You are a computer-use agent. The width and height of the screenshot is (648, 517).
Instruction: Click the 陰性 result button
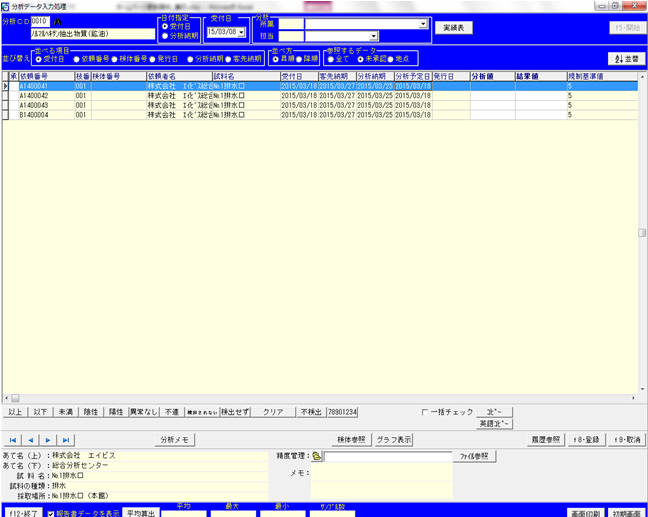point(91,412)
